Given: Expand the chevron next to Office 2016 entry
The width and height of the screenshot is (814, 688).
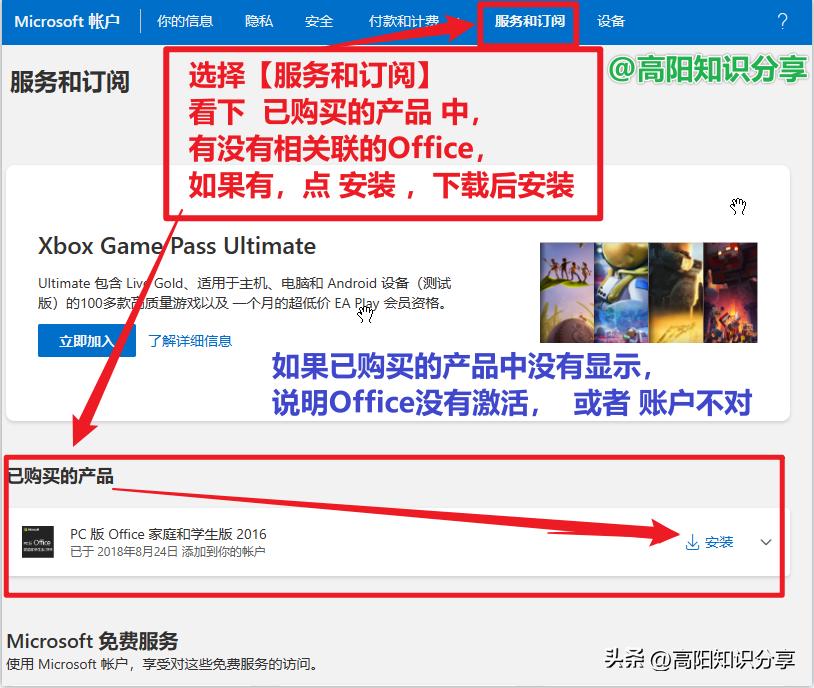Looking at the screenshot, I should (x=765, y=541).
